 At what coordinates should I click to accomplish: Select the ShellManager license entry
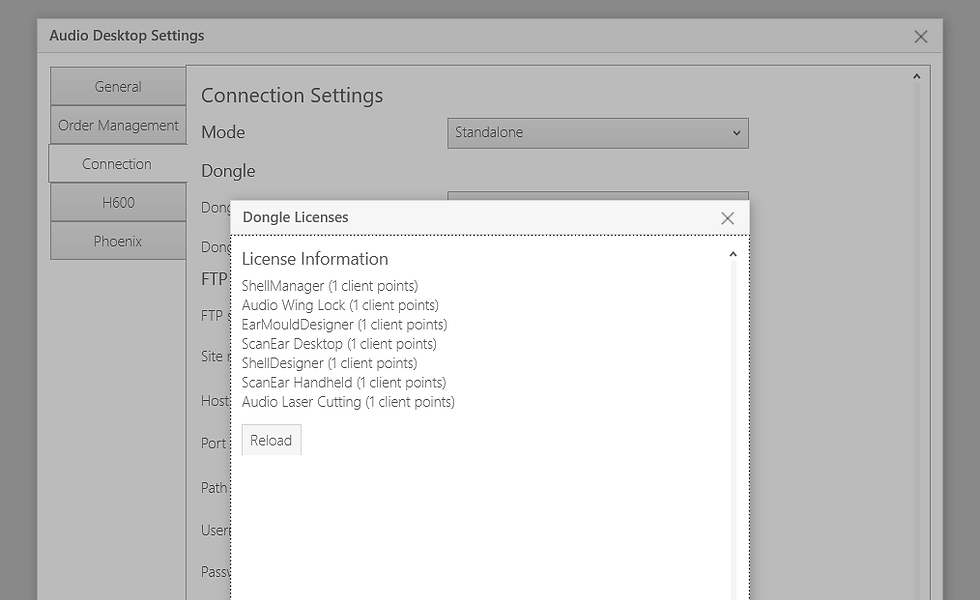click(329, 286)
